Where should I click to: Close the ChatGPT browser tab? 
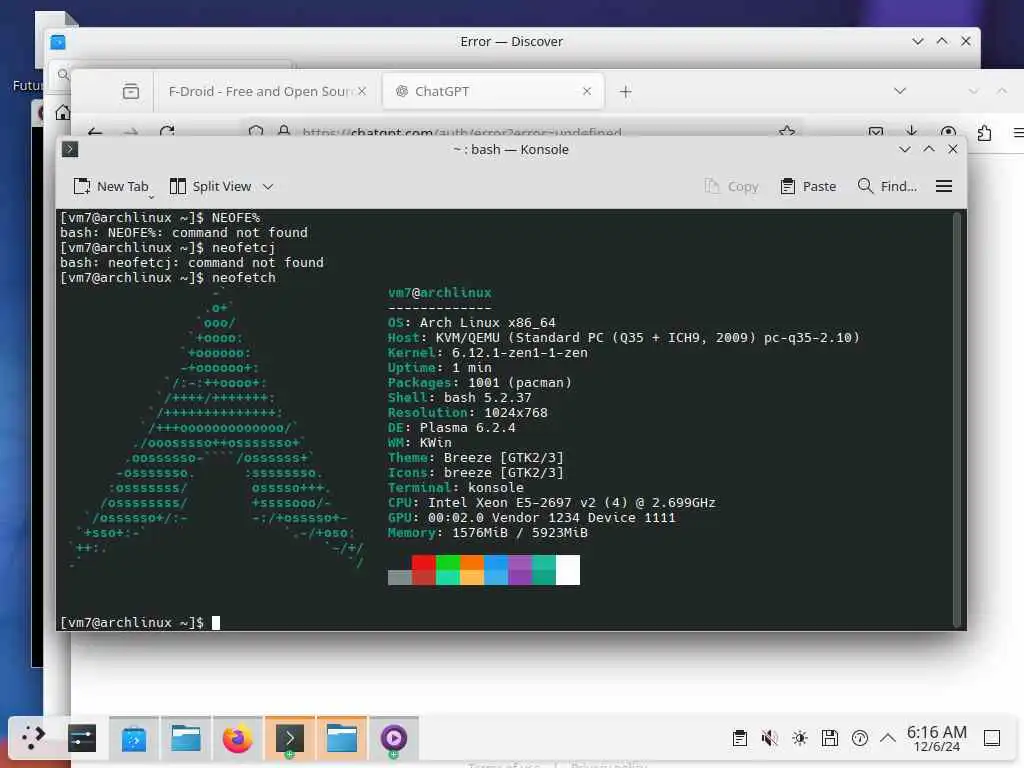click(586, 91)
